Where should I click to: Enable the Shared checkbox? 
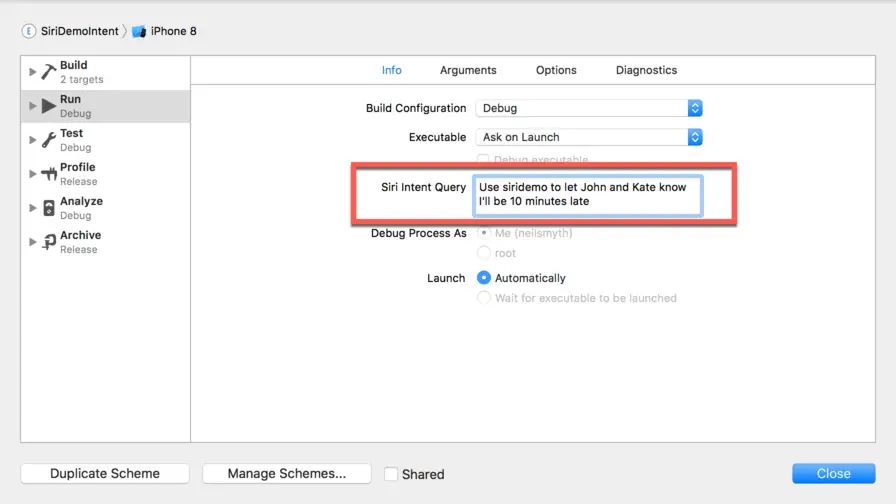[x=391, y=474]
